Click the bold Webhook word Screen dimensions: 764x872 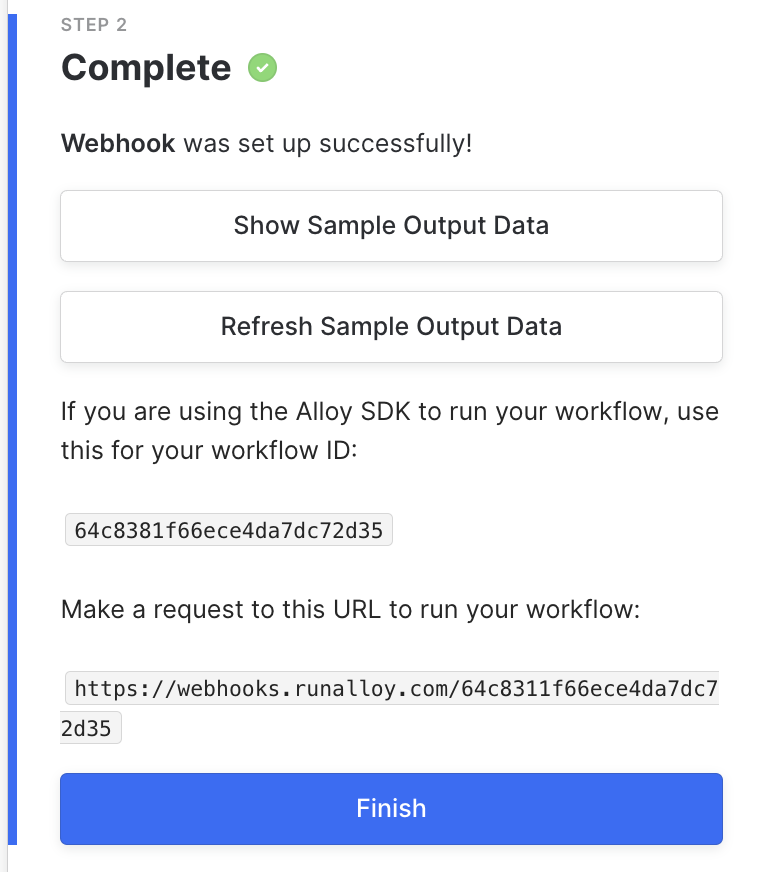(118, 143)
